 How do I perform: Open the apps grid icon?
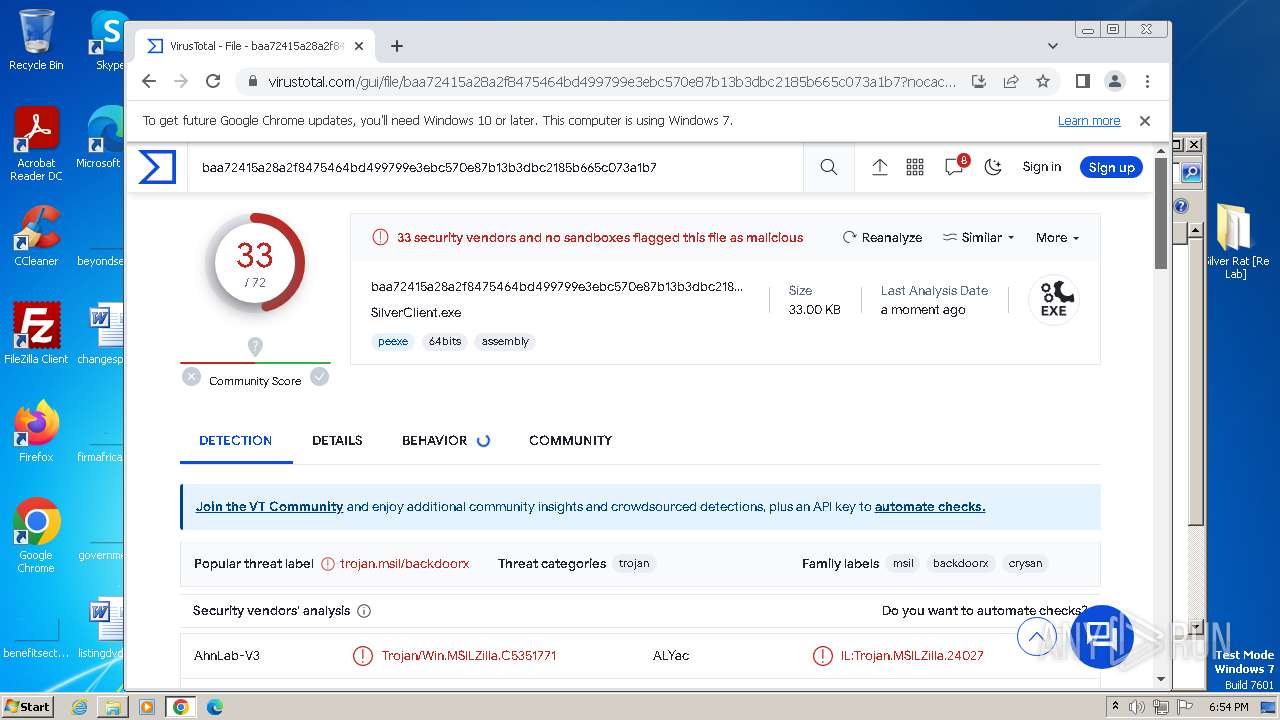tap(915, 167)
